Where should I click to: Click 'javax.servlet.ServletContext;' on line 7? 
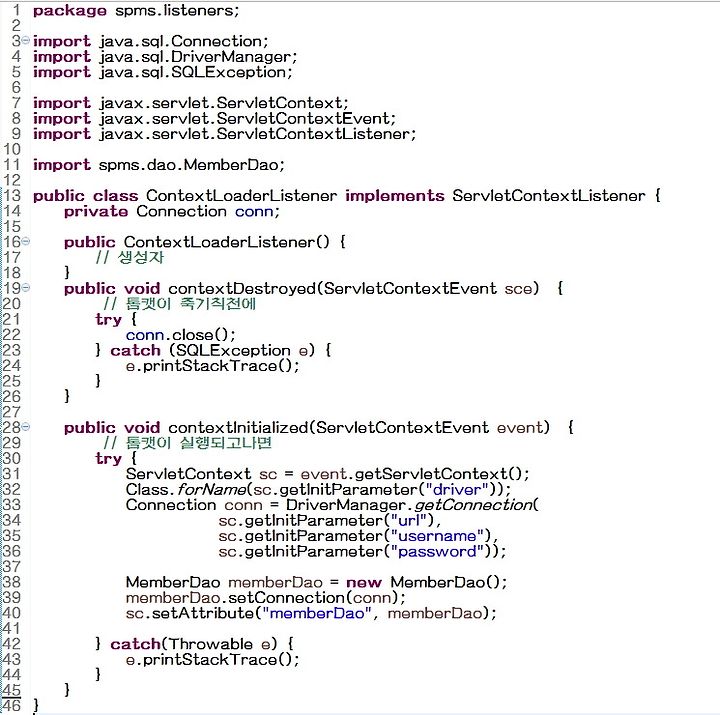224,103
